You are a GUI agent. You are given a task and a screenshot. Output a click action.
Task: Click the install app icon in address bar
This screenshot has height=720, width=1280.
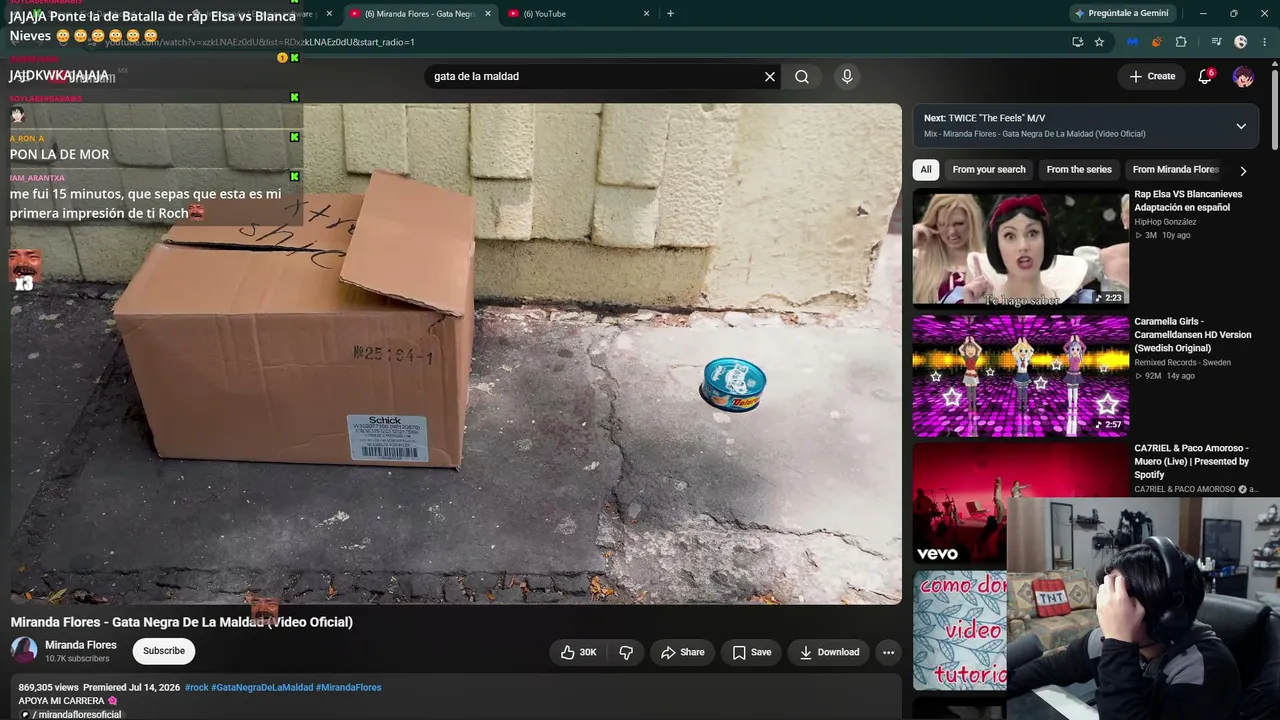(1077, 42)
